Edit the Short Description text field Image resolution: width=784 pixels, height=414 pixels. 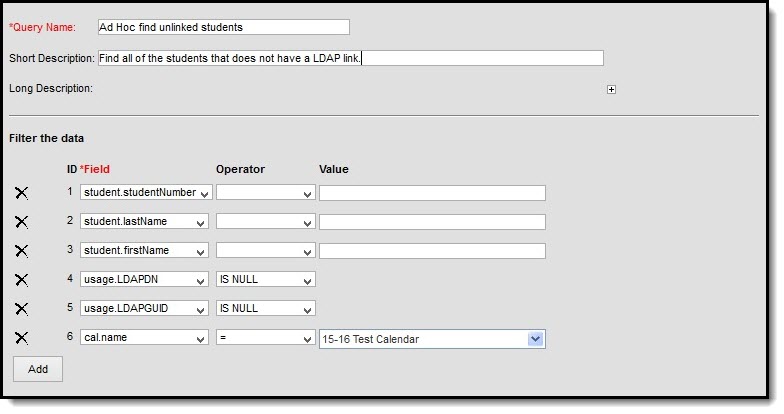[x=350, y=58]
